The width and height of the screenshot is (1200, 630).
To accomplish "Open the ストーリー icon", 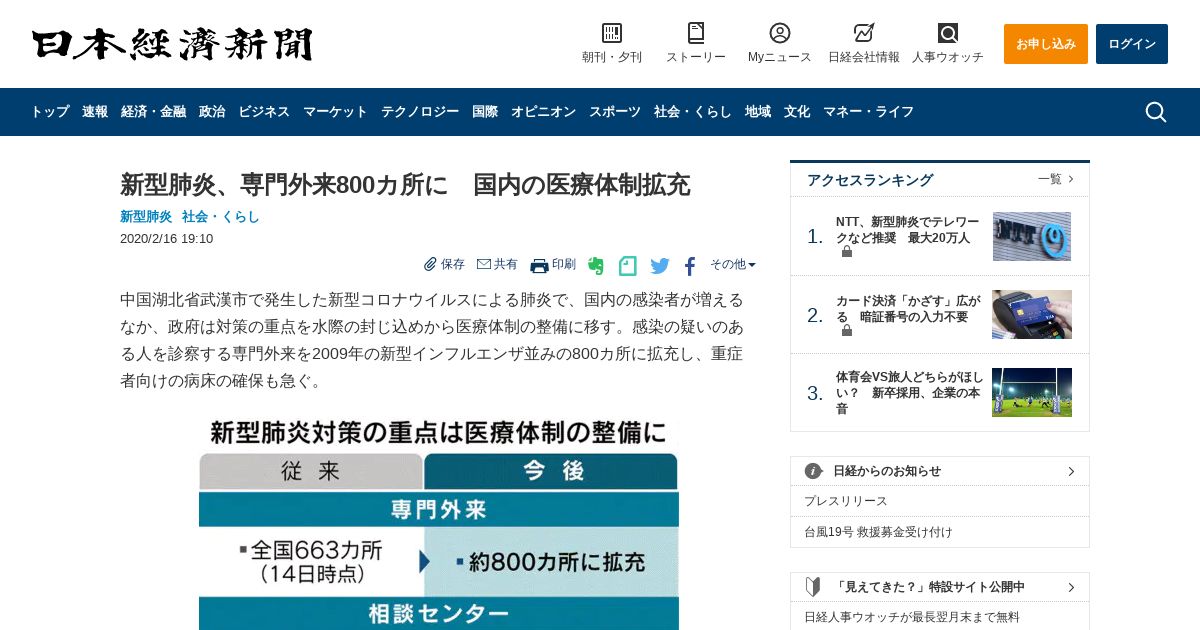I will click(696, 33).
